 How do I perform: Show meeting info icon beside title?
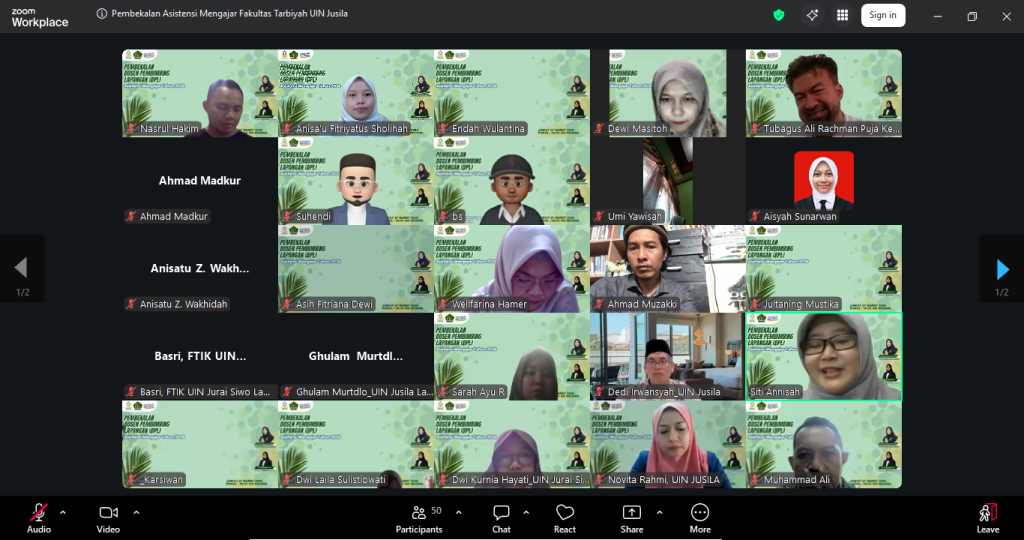coord(102,15)
